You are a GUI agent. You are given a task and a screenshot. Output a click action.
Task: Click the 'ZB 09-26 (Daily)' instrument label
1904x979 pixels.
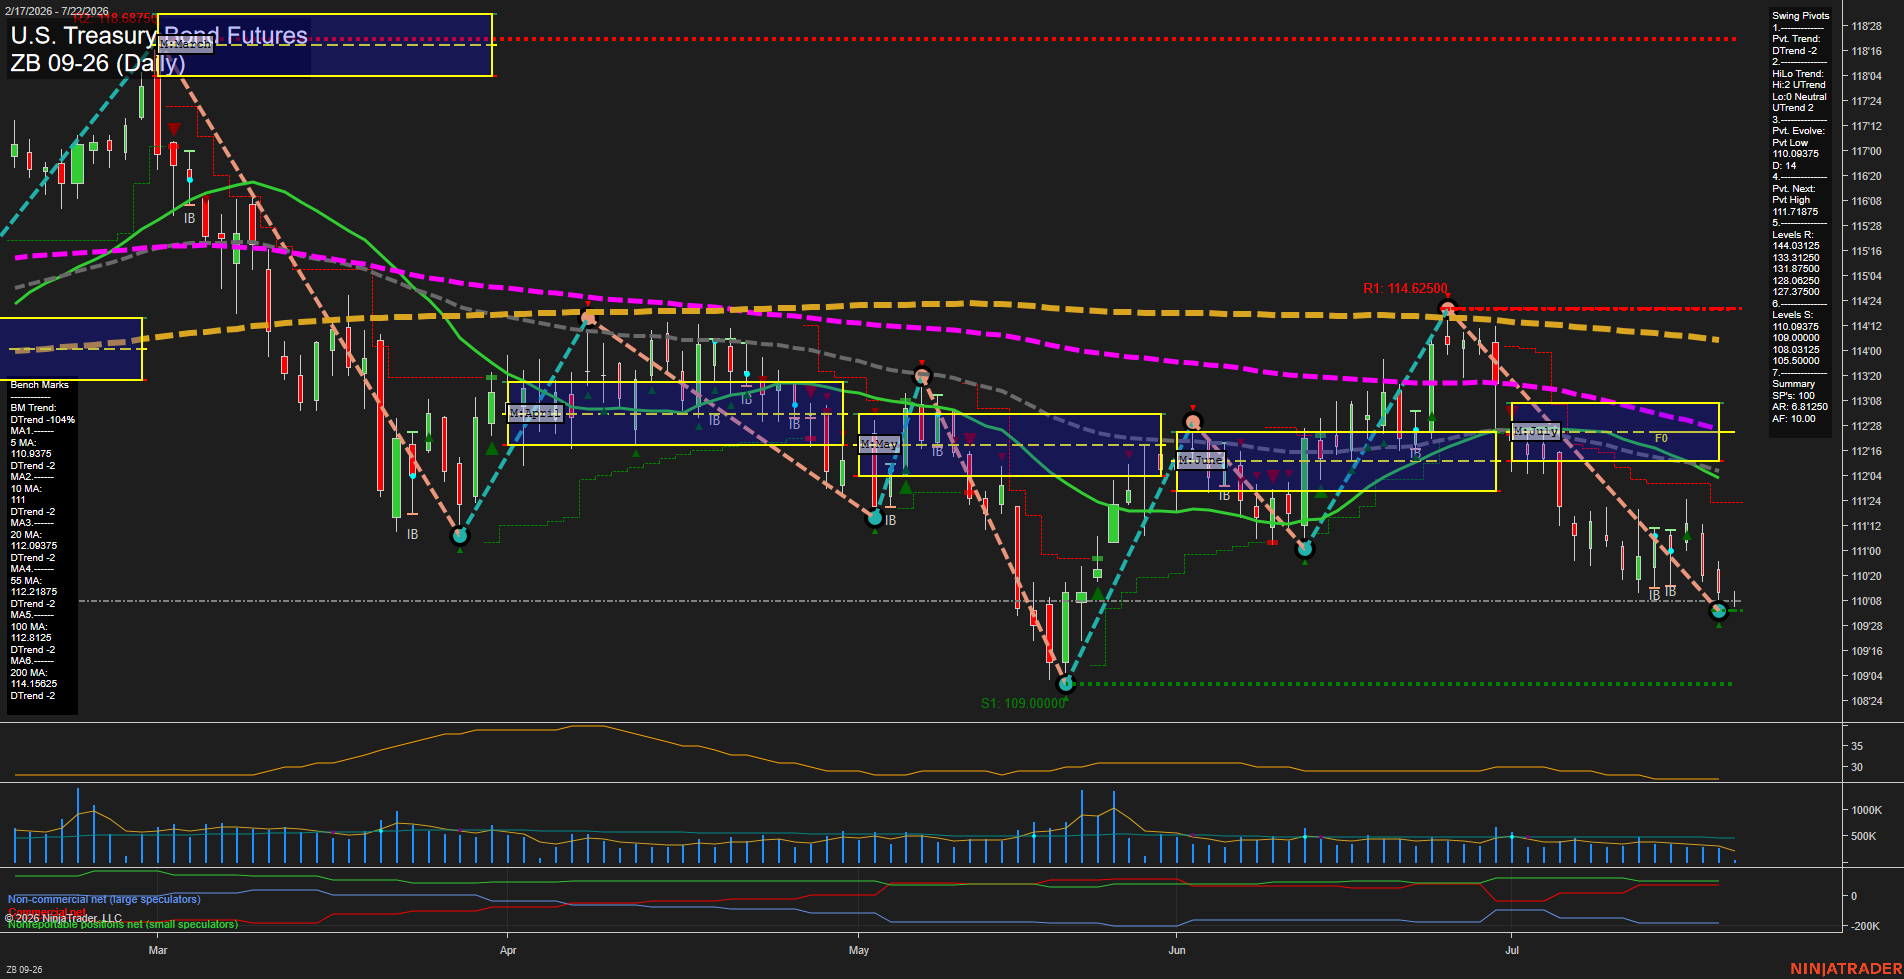click(98, 63)
